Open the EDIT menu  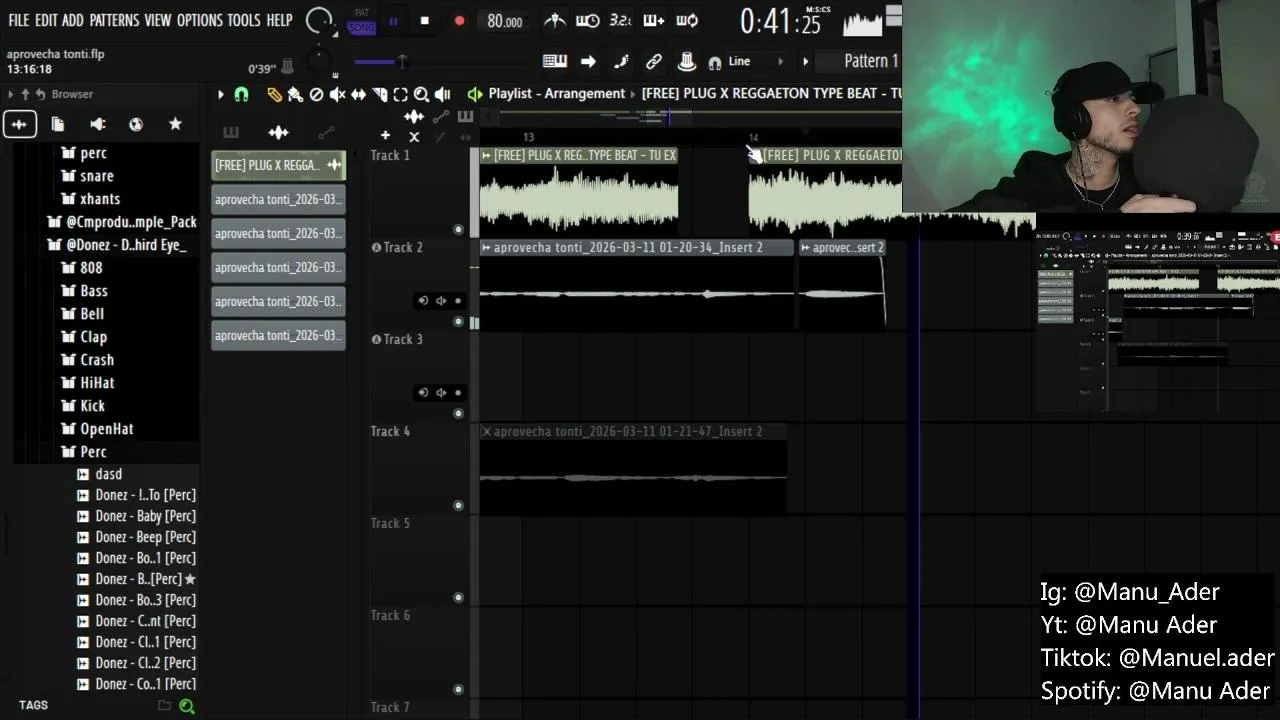[x=46, y=20]
